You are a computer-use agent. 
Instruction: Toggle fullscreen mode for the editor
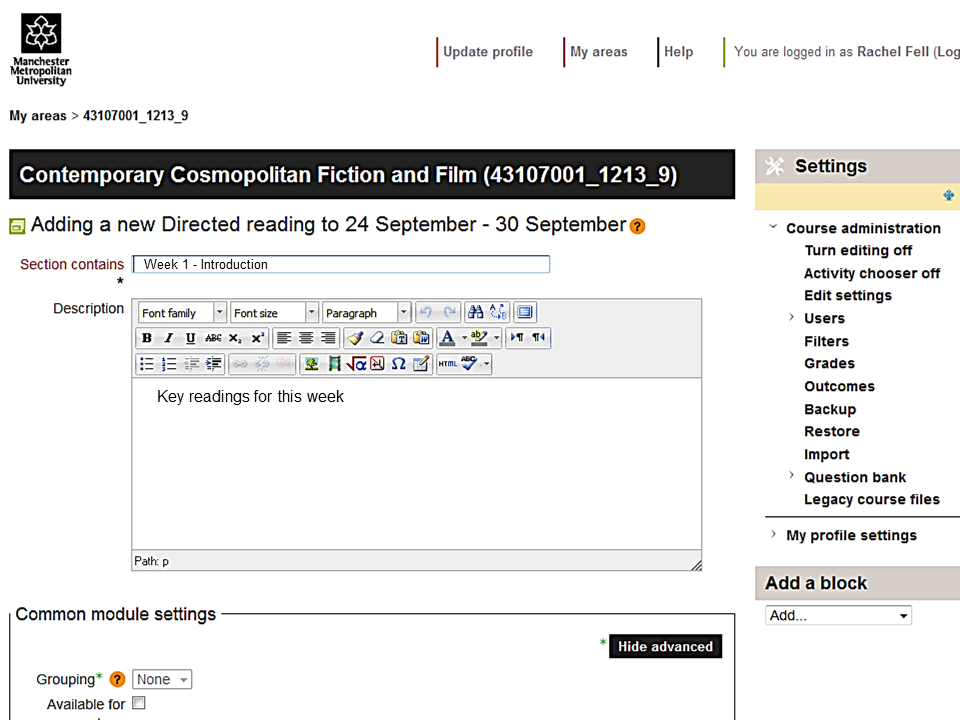coord(525,313)
